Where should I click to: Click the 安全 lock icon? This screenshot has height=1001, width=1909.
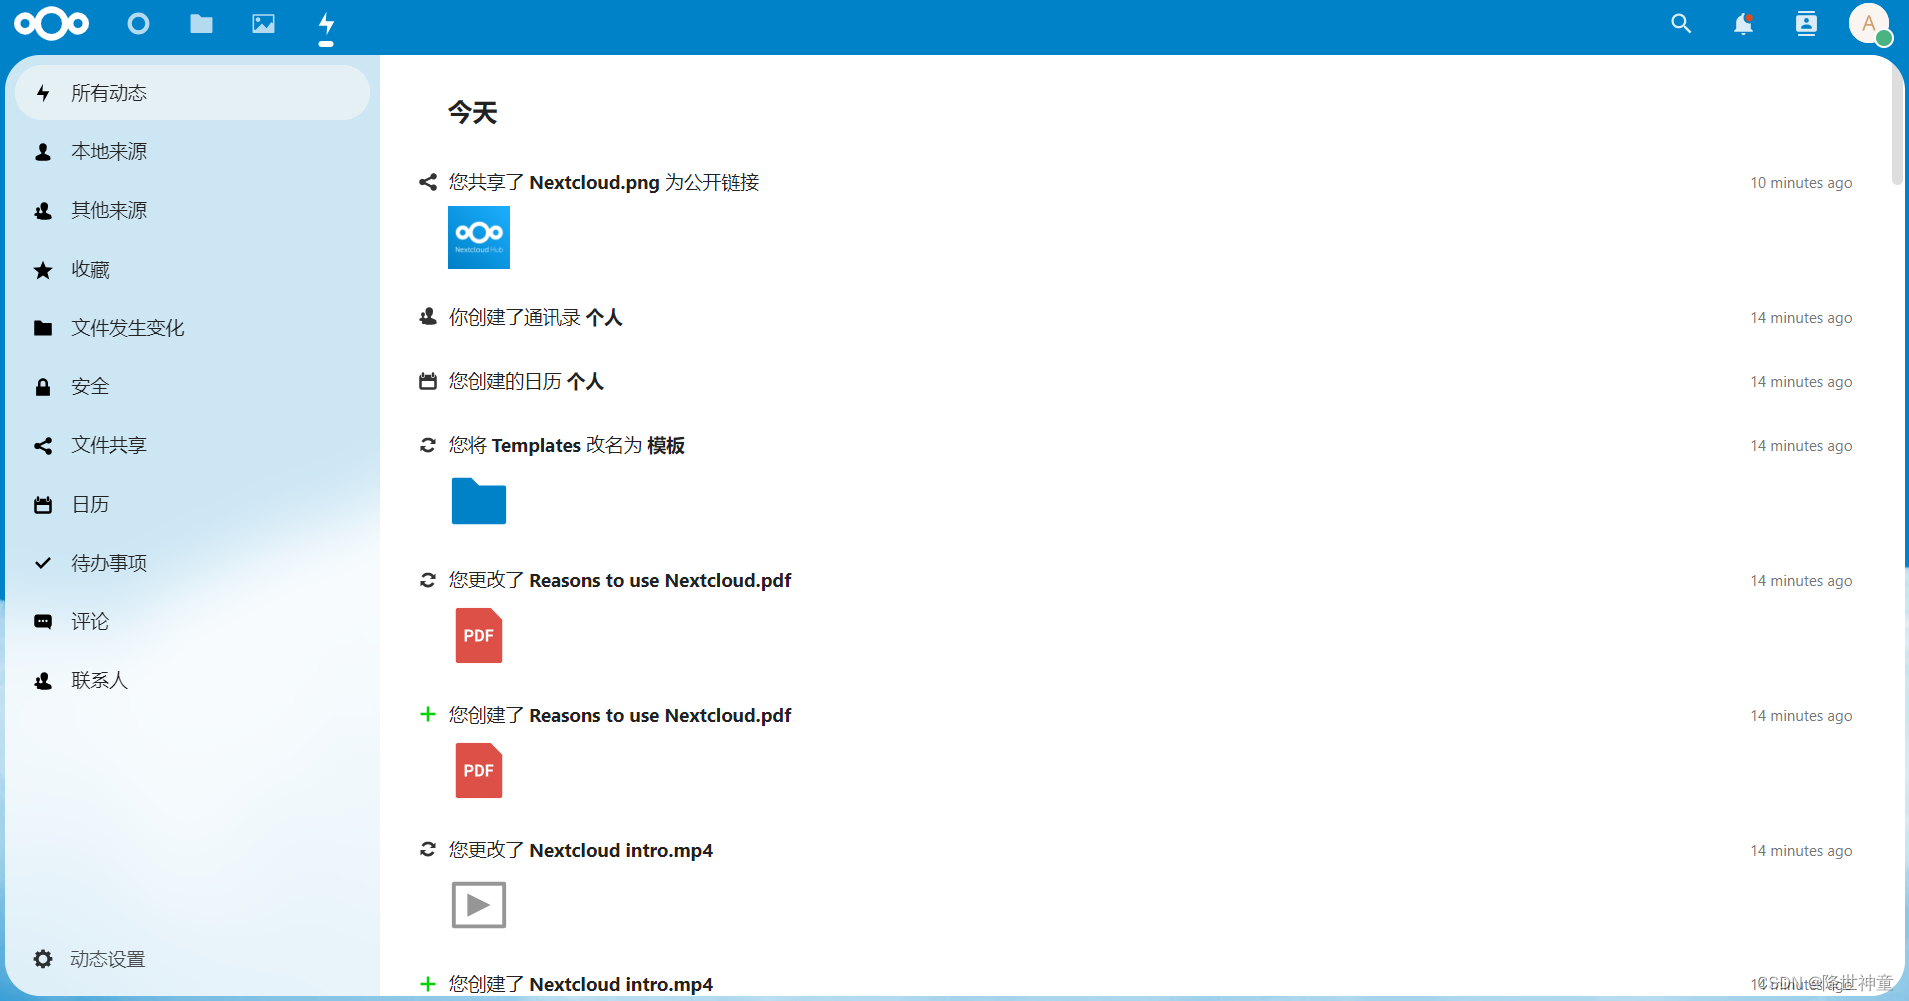(43, 387)
